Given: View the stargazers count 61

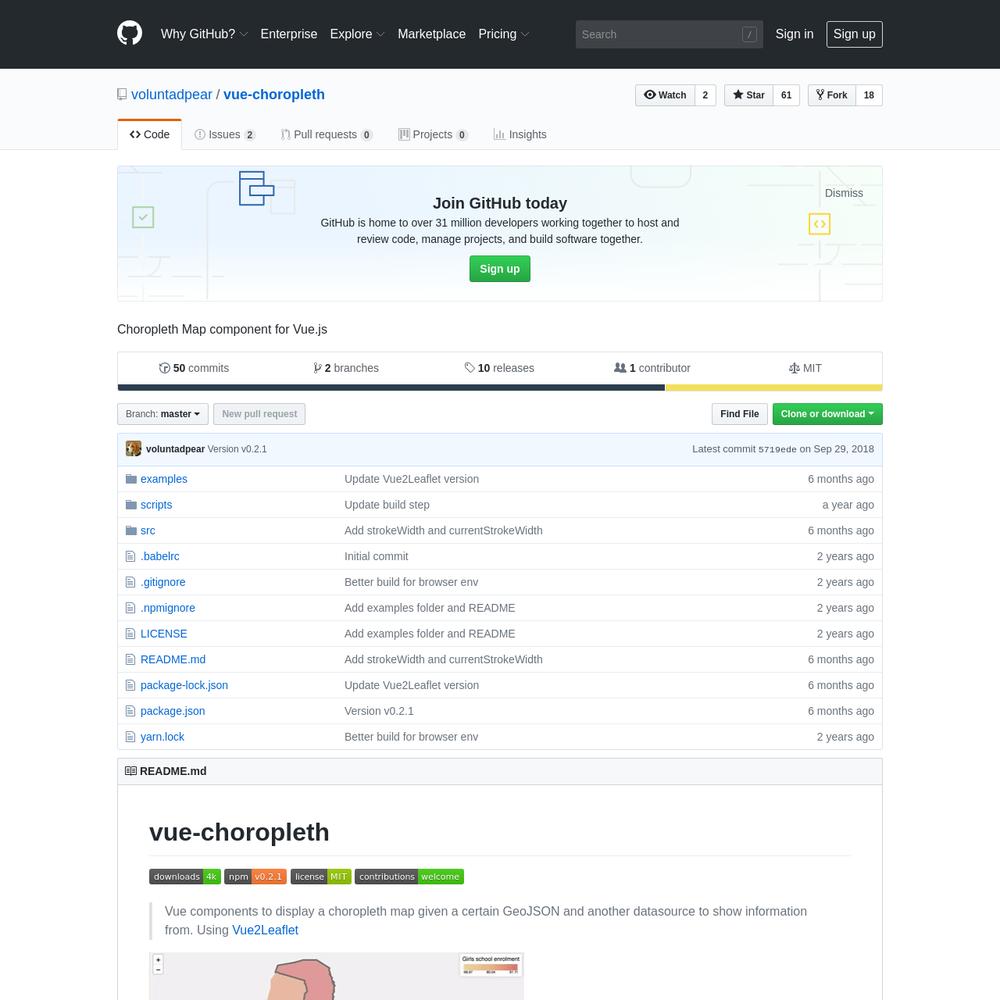Looking at the screenshot, I should pyautogui.click(x=786, y=95).
